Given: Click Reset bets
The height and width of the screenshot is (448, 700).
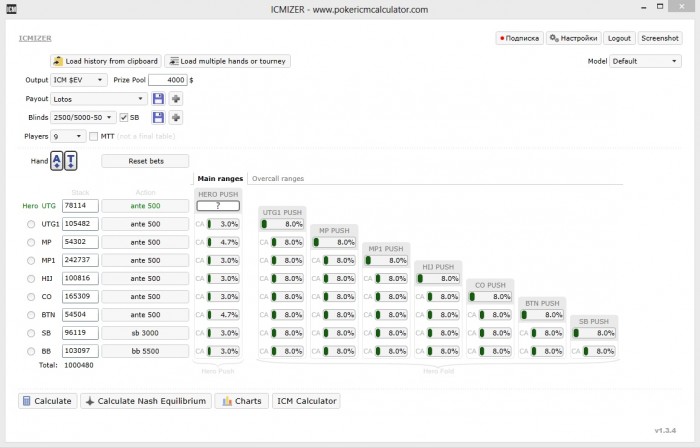Looking at the screenshot, I should tap(146, 161).
